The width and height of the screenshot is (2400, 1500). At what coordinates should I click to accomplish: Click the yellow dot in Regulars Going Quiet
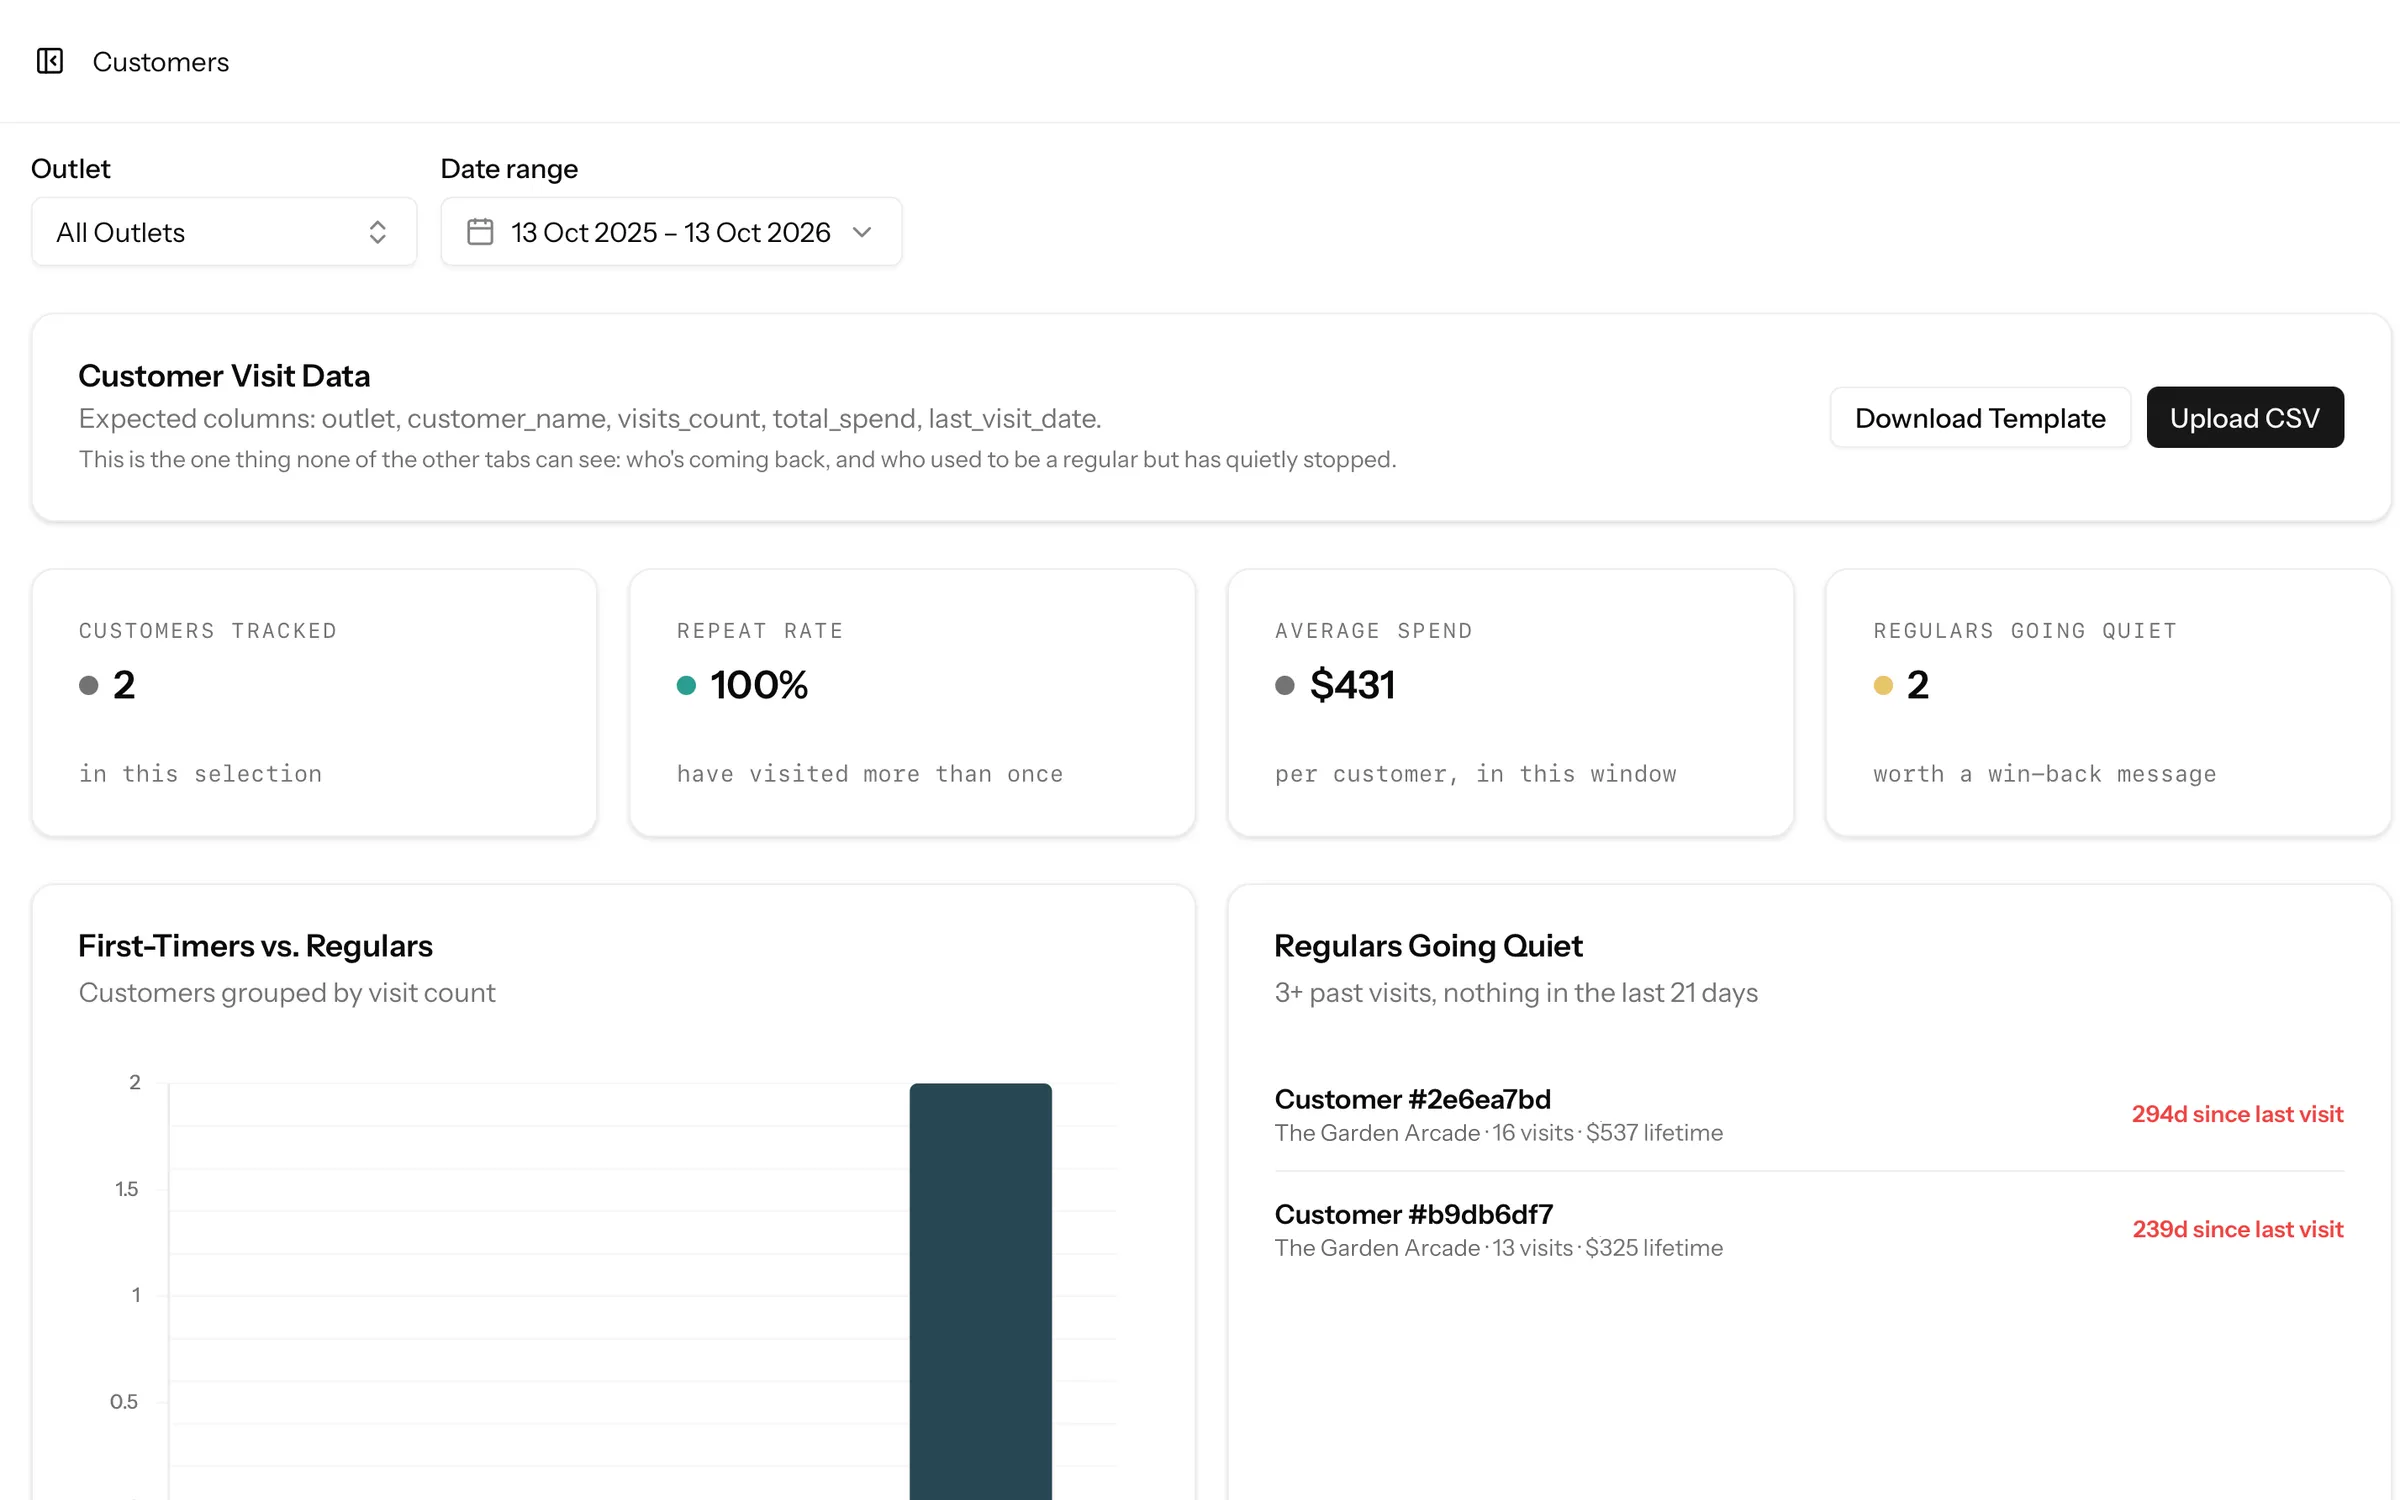coord(1883,685)
